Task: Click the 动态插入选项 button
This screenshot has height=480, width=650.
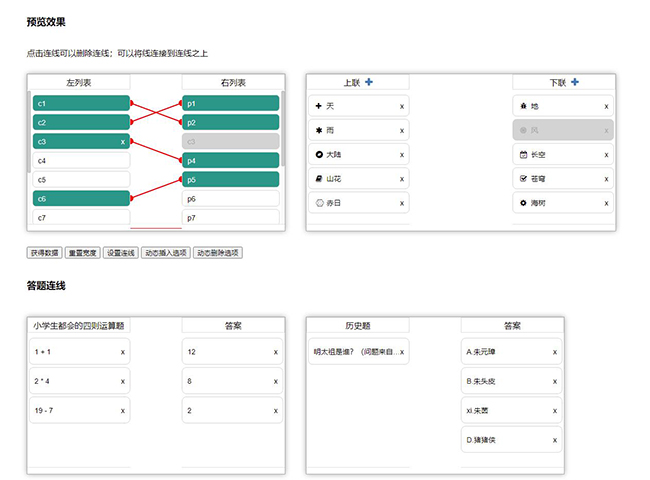Action: click(x=165, y=253)
